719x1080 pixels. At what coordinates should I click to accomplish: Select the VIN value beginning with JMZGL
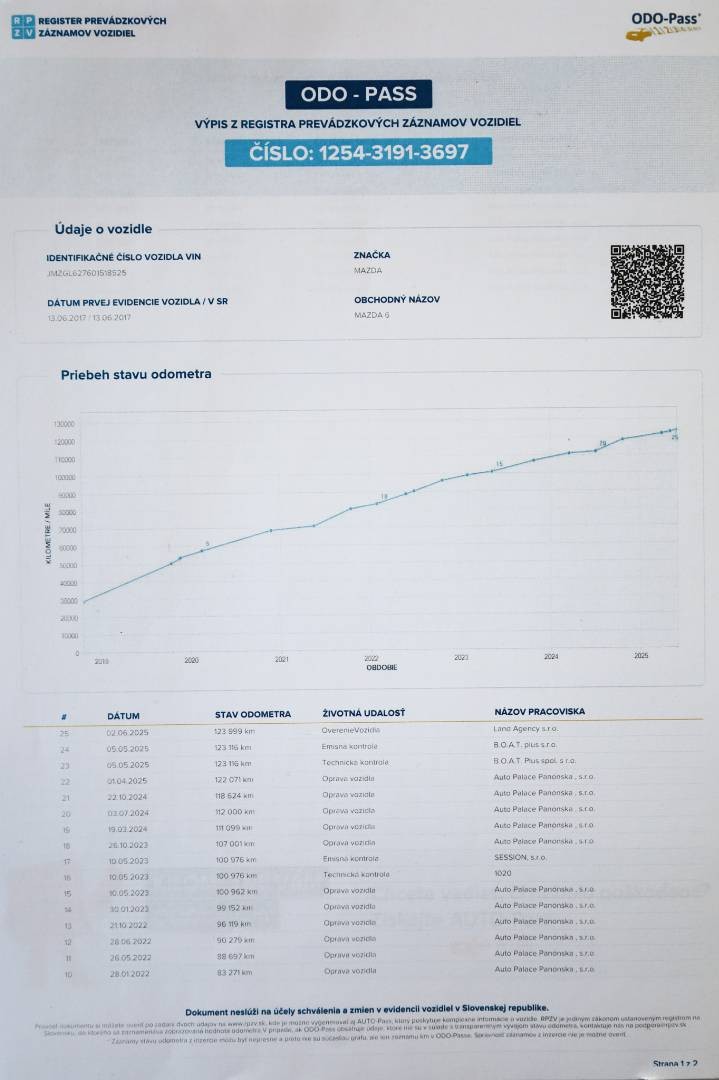click(87, 273)
